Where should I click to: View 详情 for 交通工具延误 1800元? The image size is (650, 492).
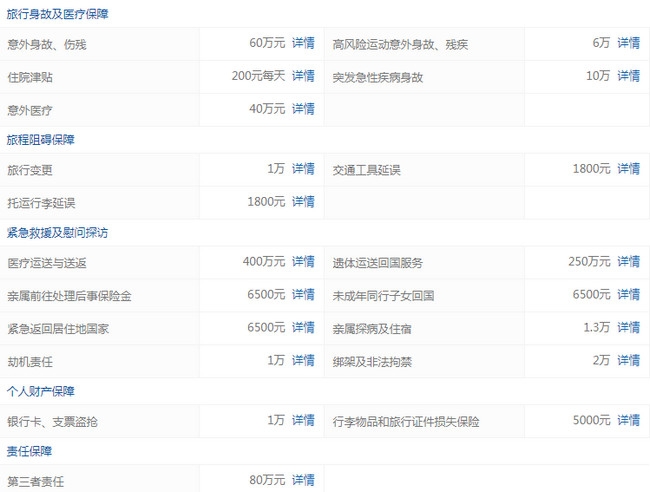628,169
